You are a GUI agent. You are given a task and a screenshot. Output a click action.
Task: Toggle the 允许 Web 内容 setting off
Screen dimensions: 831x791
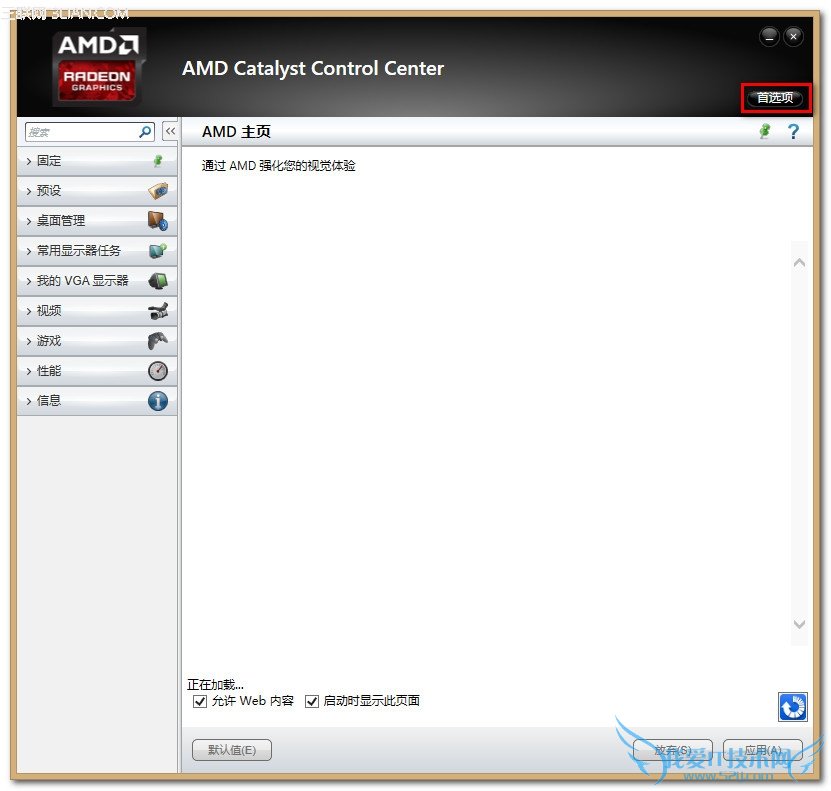pyautogui.click(x=201, y=701)
